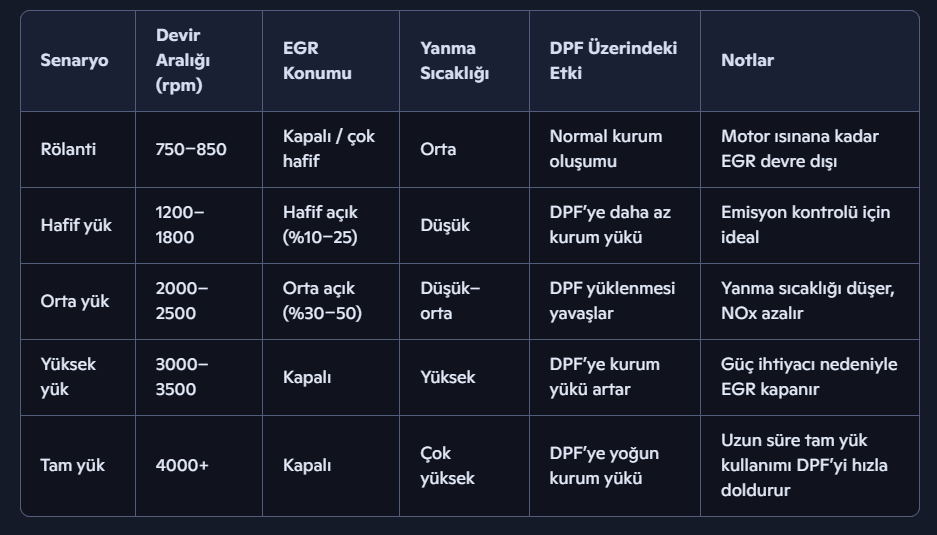Click the 750–850 rpm cell
This screenshot has height=535, width=937.
pyautogui.click(x=191, y=149)
